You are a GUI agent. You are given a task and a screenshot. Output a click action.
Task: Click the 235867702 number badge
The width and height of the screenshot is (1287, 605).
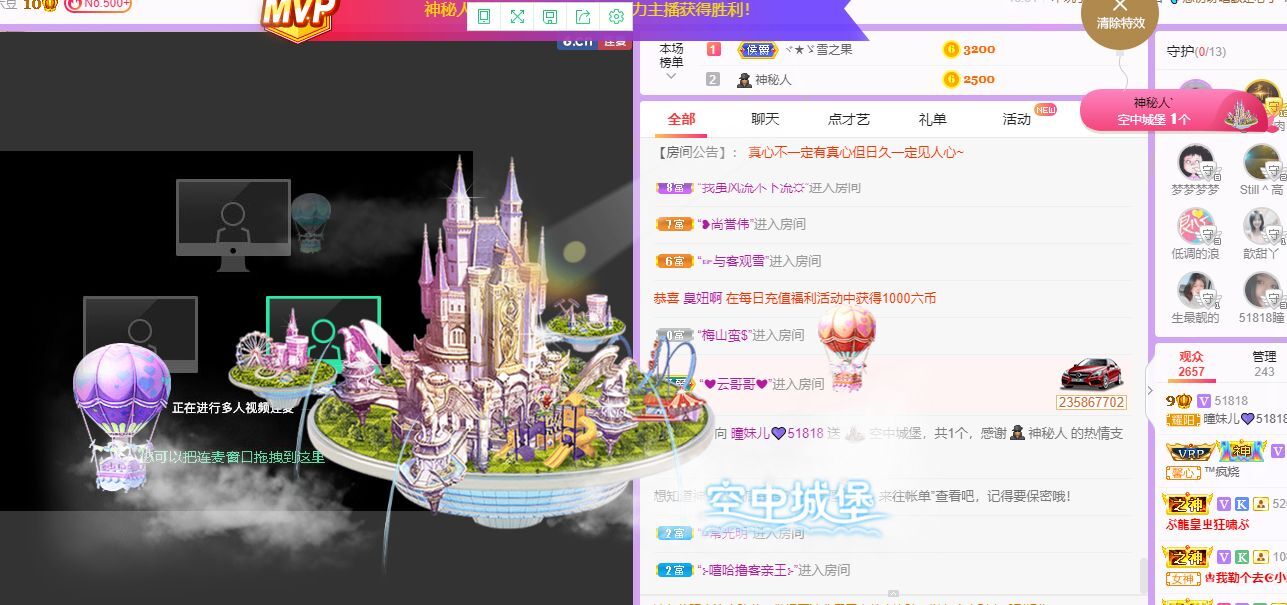pyautogui.click(x=1091, y=402)
